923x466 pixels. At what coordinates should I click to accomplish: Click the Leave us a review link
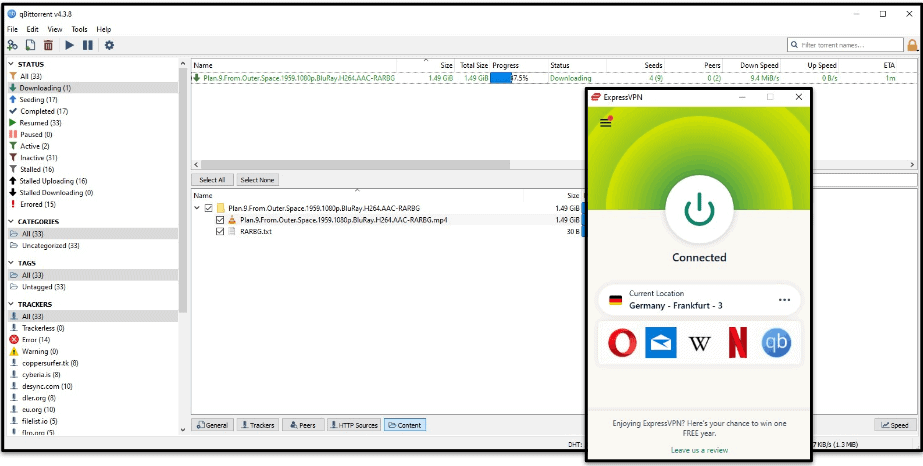[x=698, y=450]
